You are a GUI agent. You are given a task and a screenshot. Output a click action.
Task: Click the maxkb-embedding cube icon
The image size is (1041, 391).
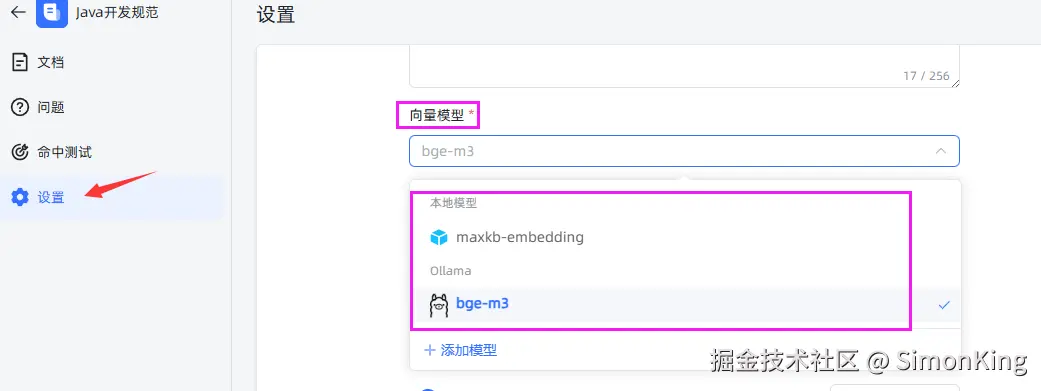pos(439,237)
